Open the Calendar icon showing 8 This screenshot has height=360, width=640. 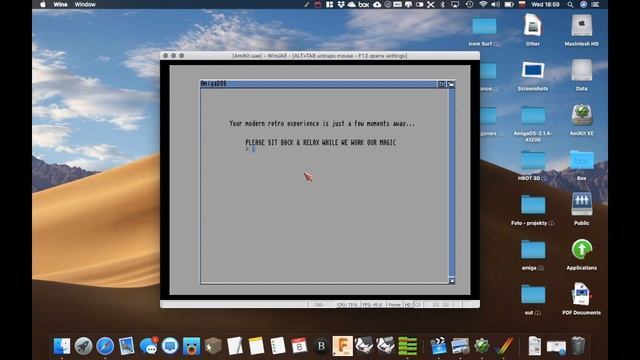pos(299,346)
